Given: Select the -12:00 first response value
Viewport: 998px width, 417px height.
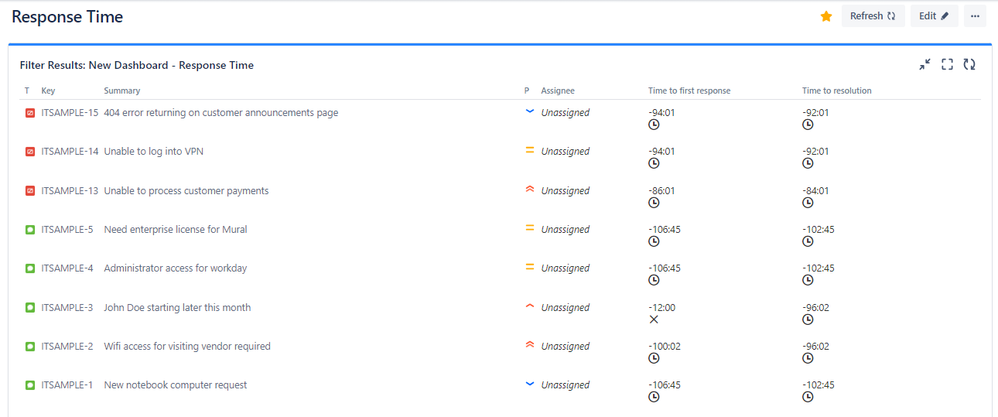Looking at the screenshot, I should click(x=662, y=307).
